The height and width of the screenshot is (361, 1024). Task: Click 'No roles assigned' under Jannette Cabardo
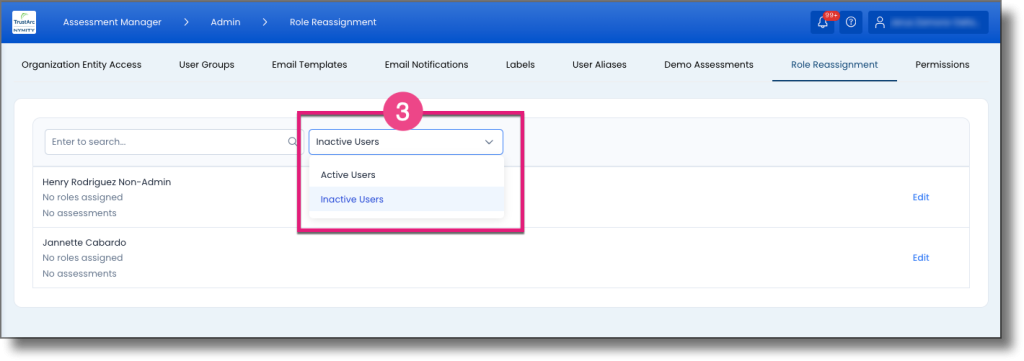(x=82, y=258)
